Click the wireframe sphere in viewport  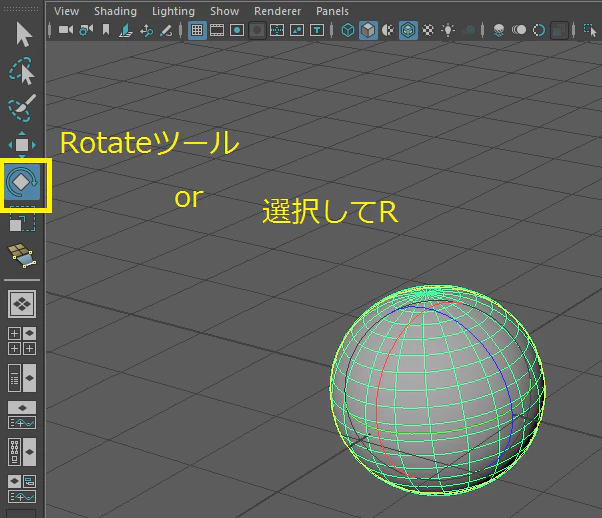click(438, 390)
